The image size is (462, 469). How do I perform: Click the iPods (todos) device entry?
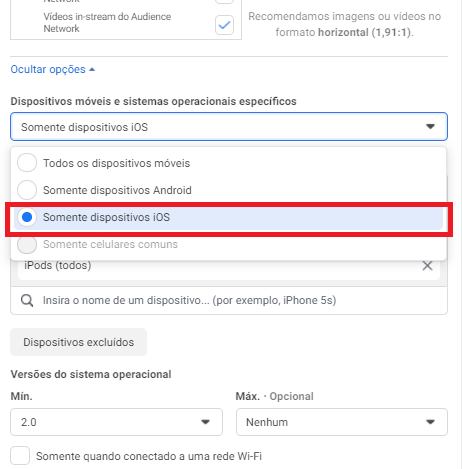coord(58,265)
